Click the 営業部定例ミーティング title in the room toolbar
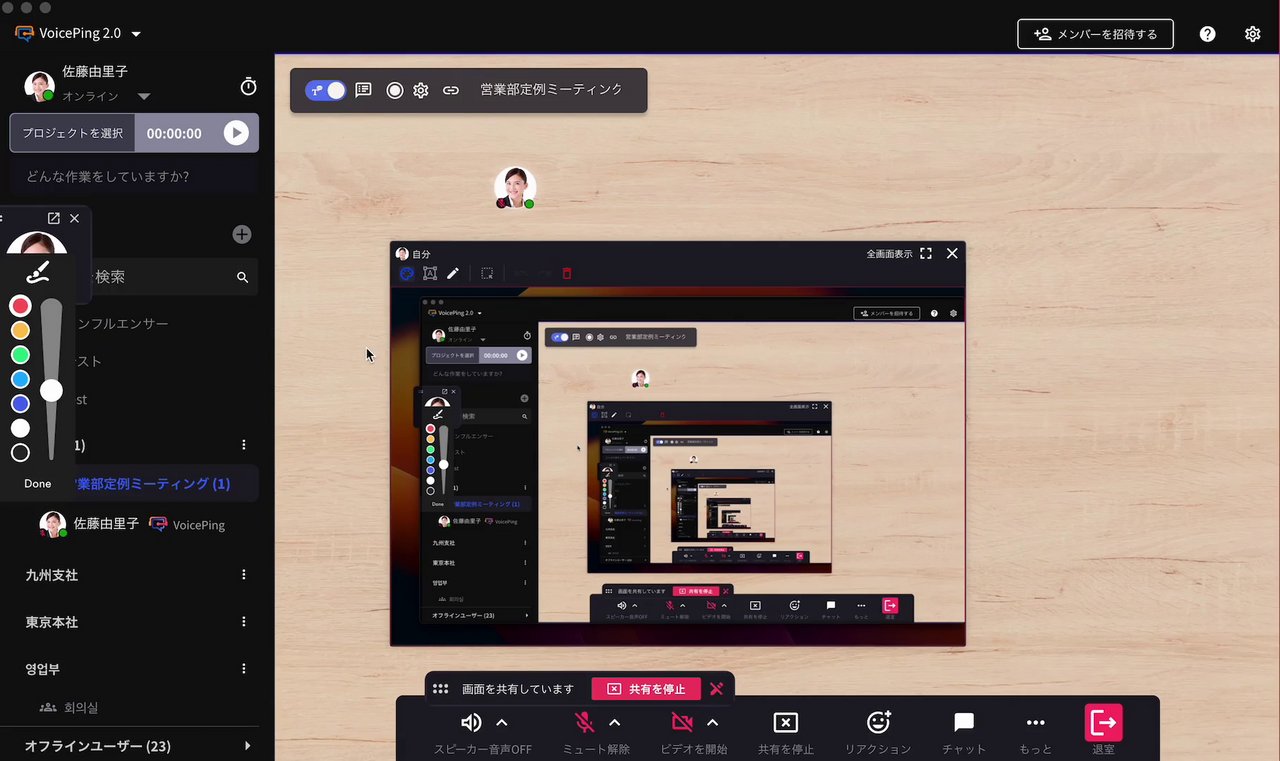The height and width of the screenshot is (761, 1280). (x=552, y=89)
